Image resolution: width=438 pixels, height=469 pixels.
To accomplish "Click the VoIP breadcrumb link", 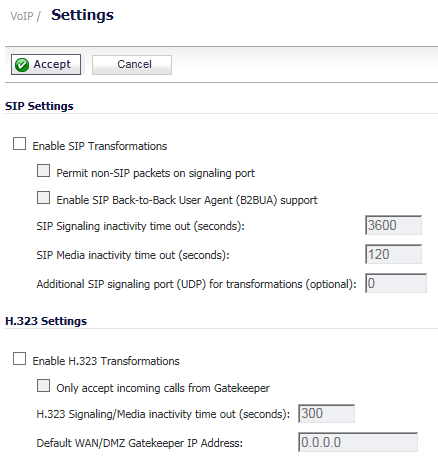I will point(22,16).
